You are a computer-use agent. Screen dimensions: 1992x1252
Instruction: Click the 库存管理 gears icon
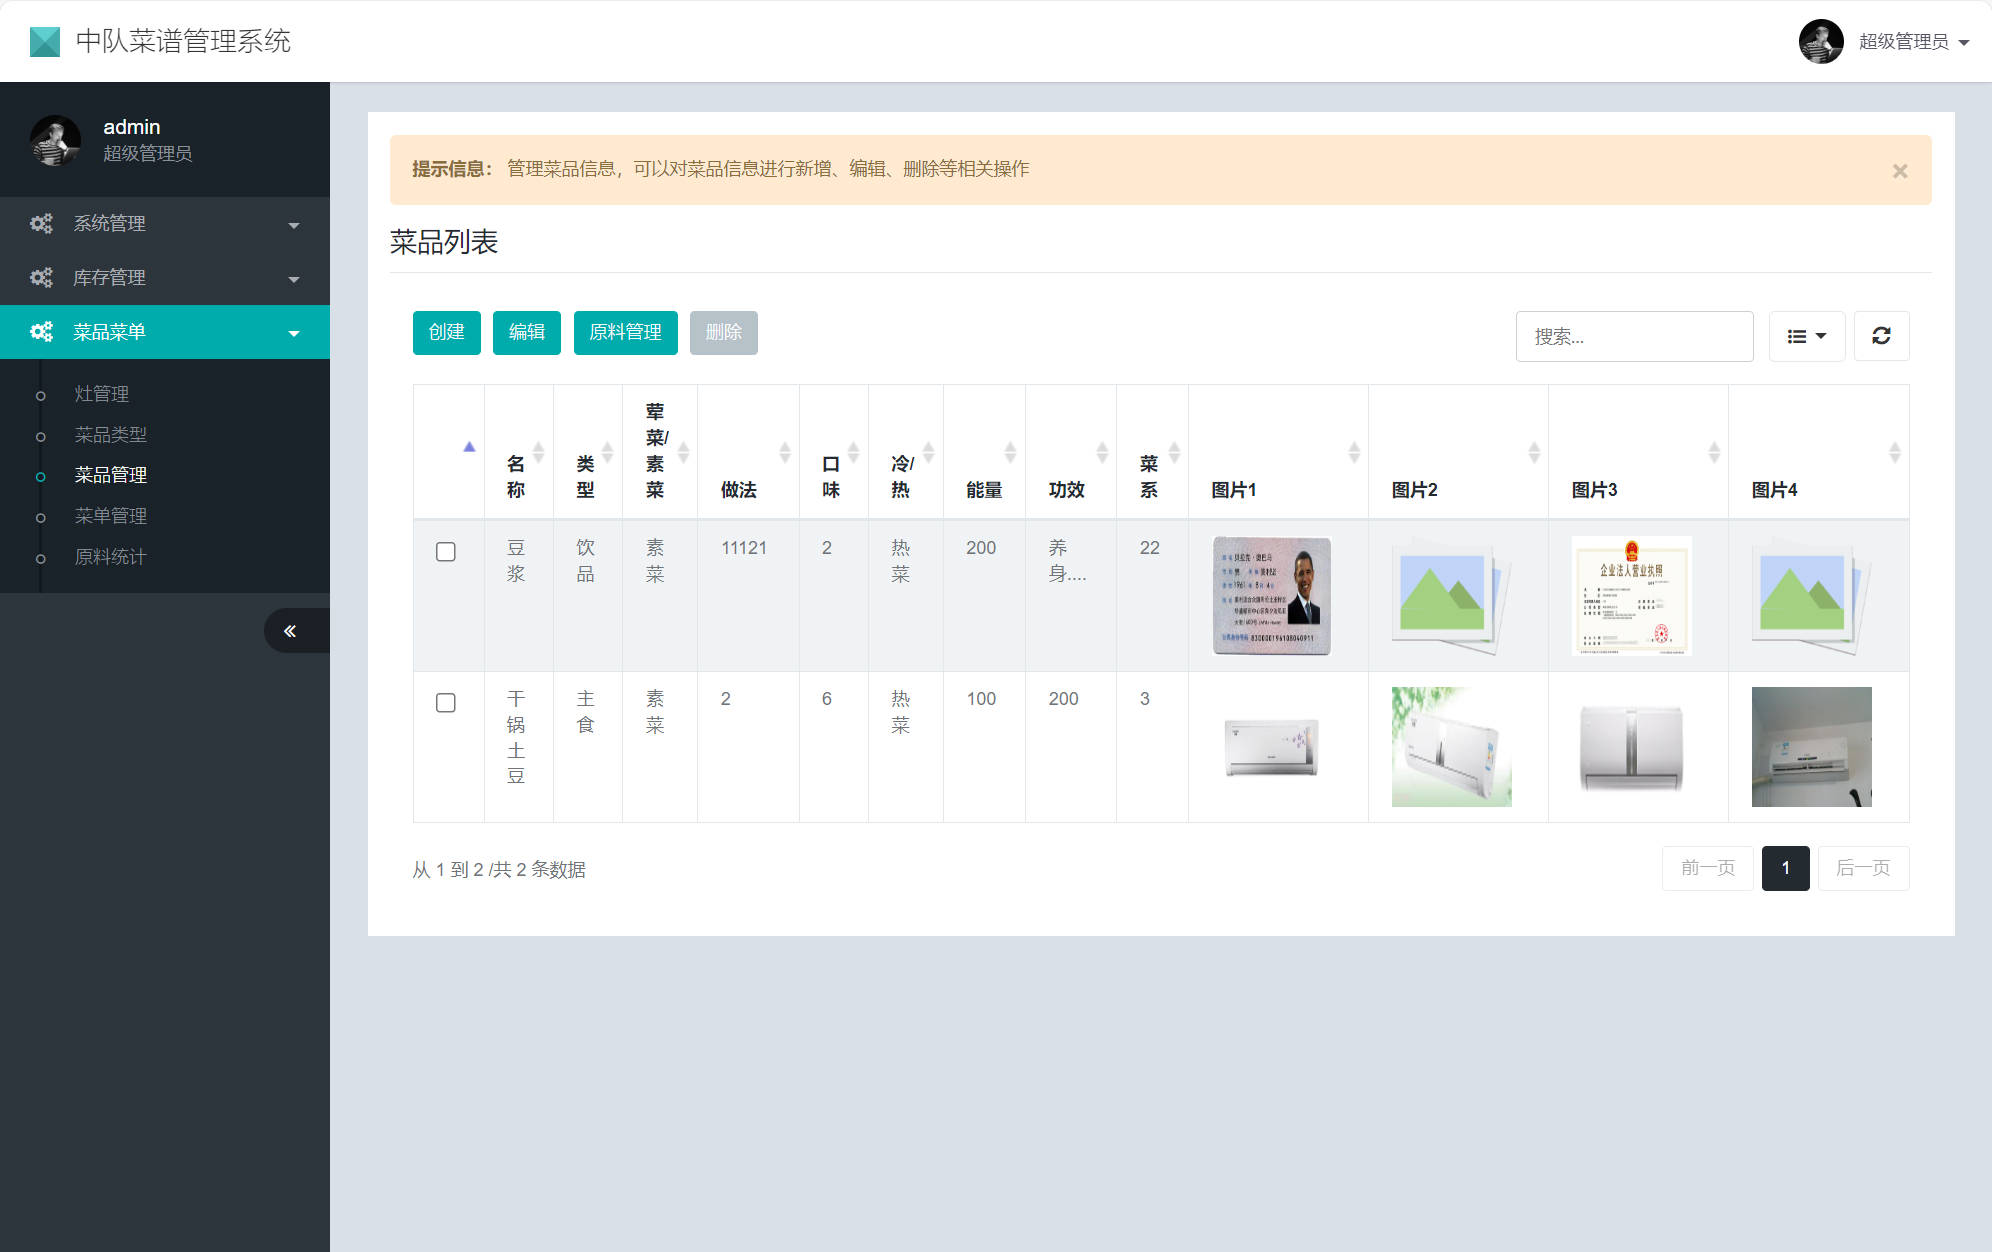tap(41, 277)
